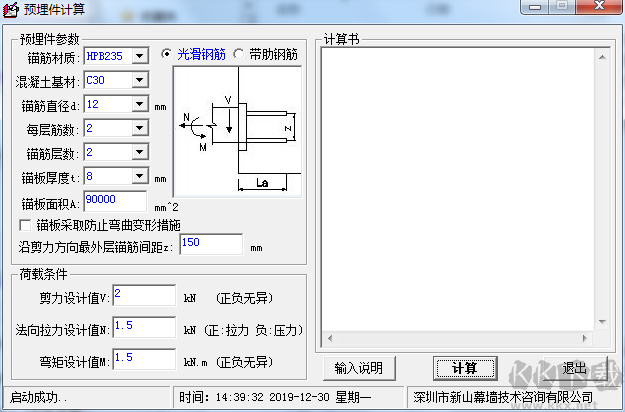Expand the 锚筋直径d dropdown arrow
The height and width of the screenshot is (412, 625).
click(x=140, y=104)
